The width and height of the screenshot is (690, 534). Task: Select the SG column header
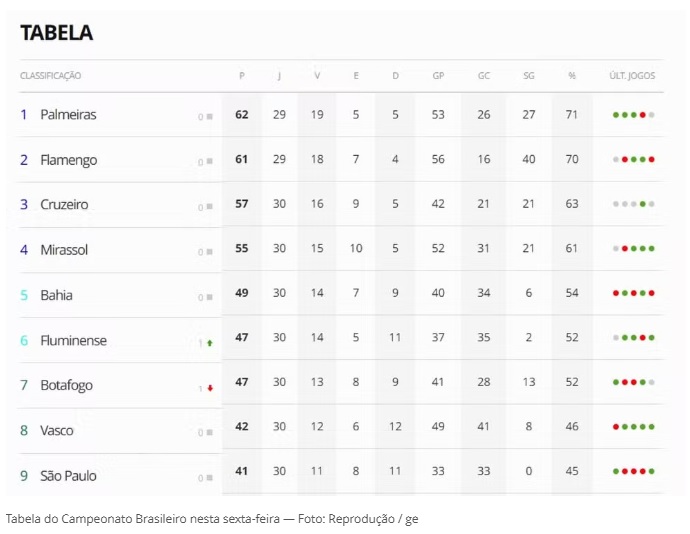coord(529,76)
